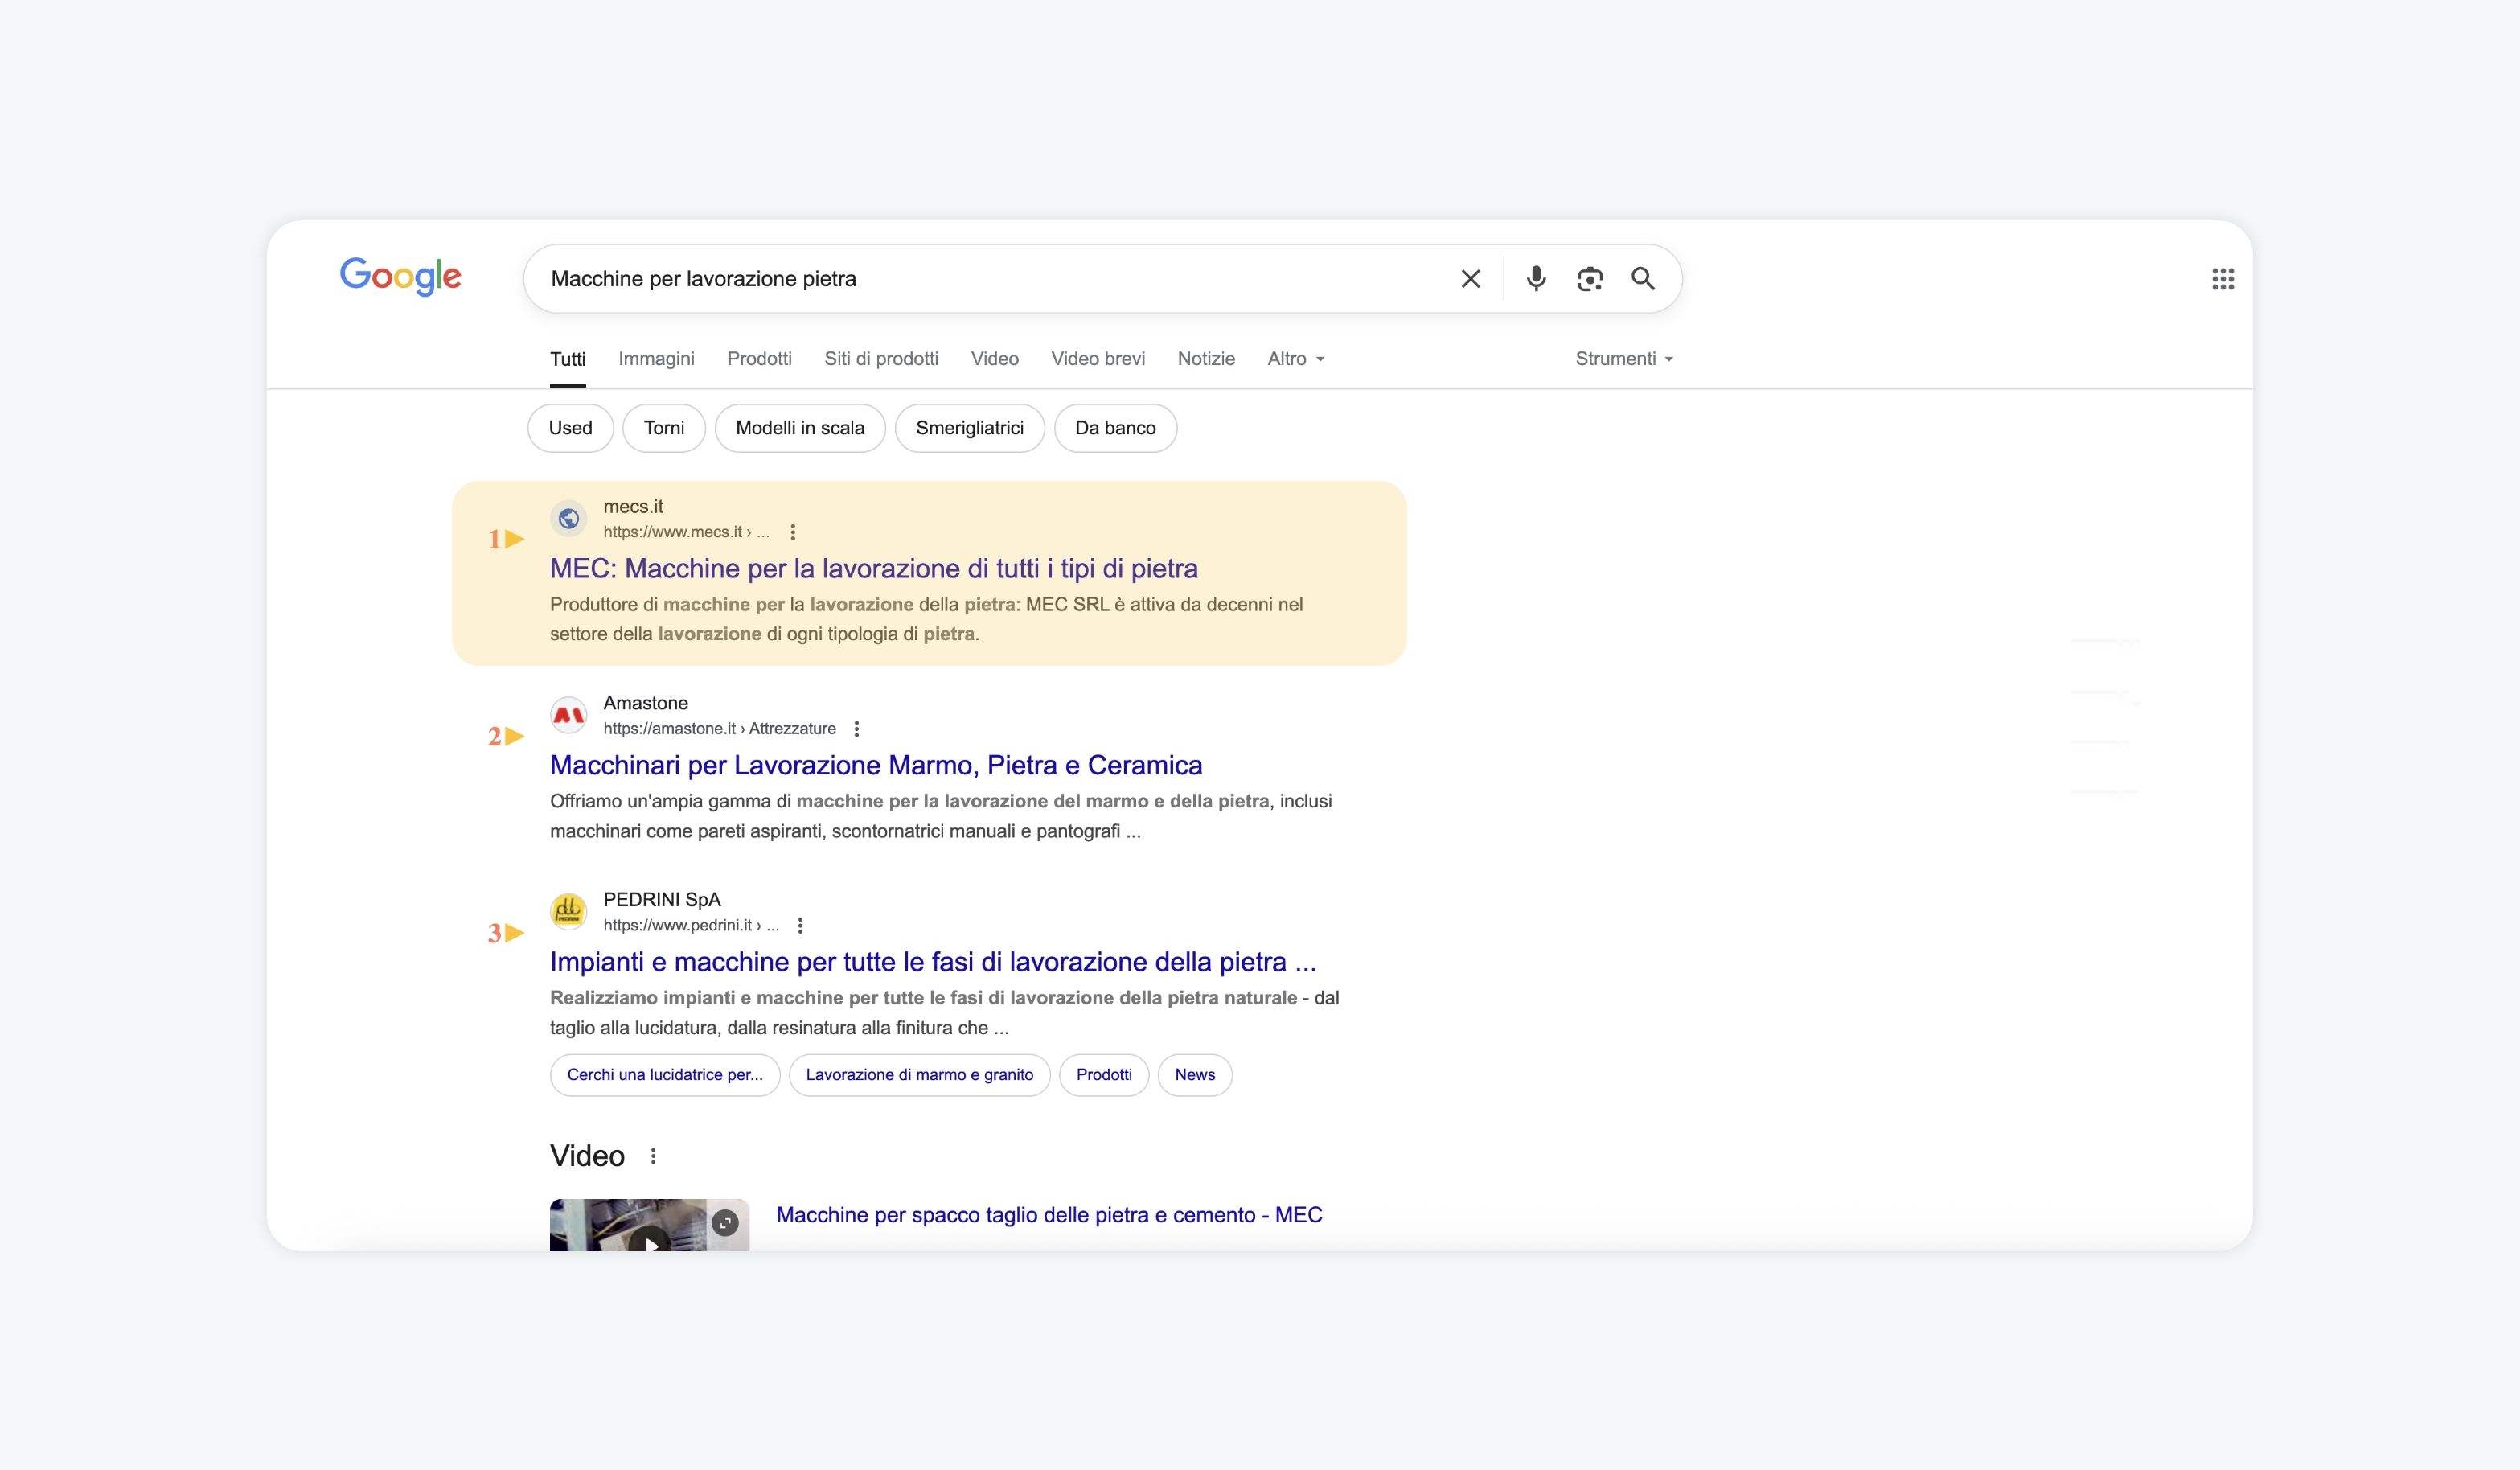This screenshot has height=1470, width=2520.
Task: Clear the search box with the X icon
Action: [1470, 279]
